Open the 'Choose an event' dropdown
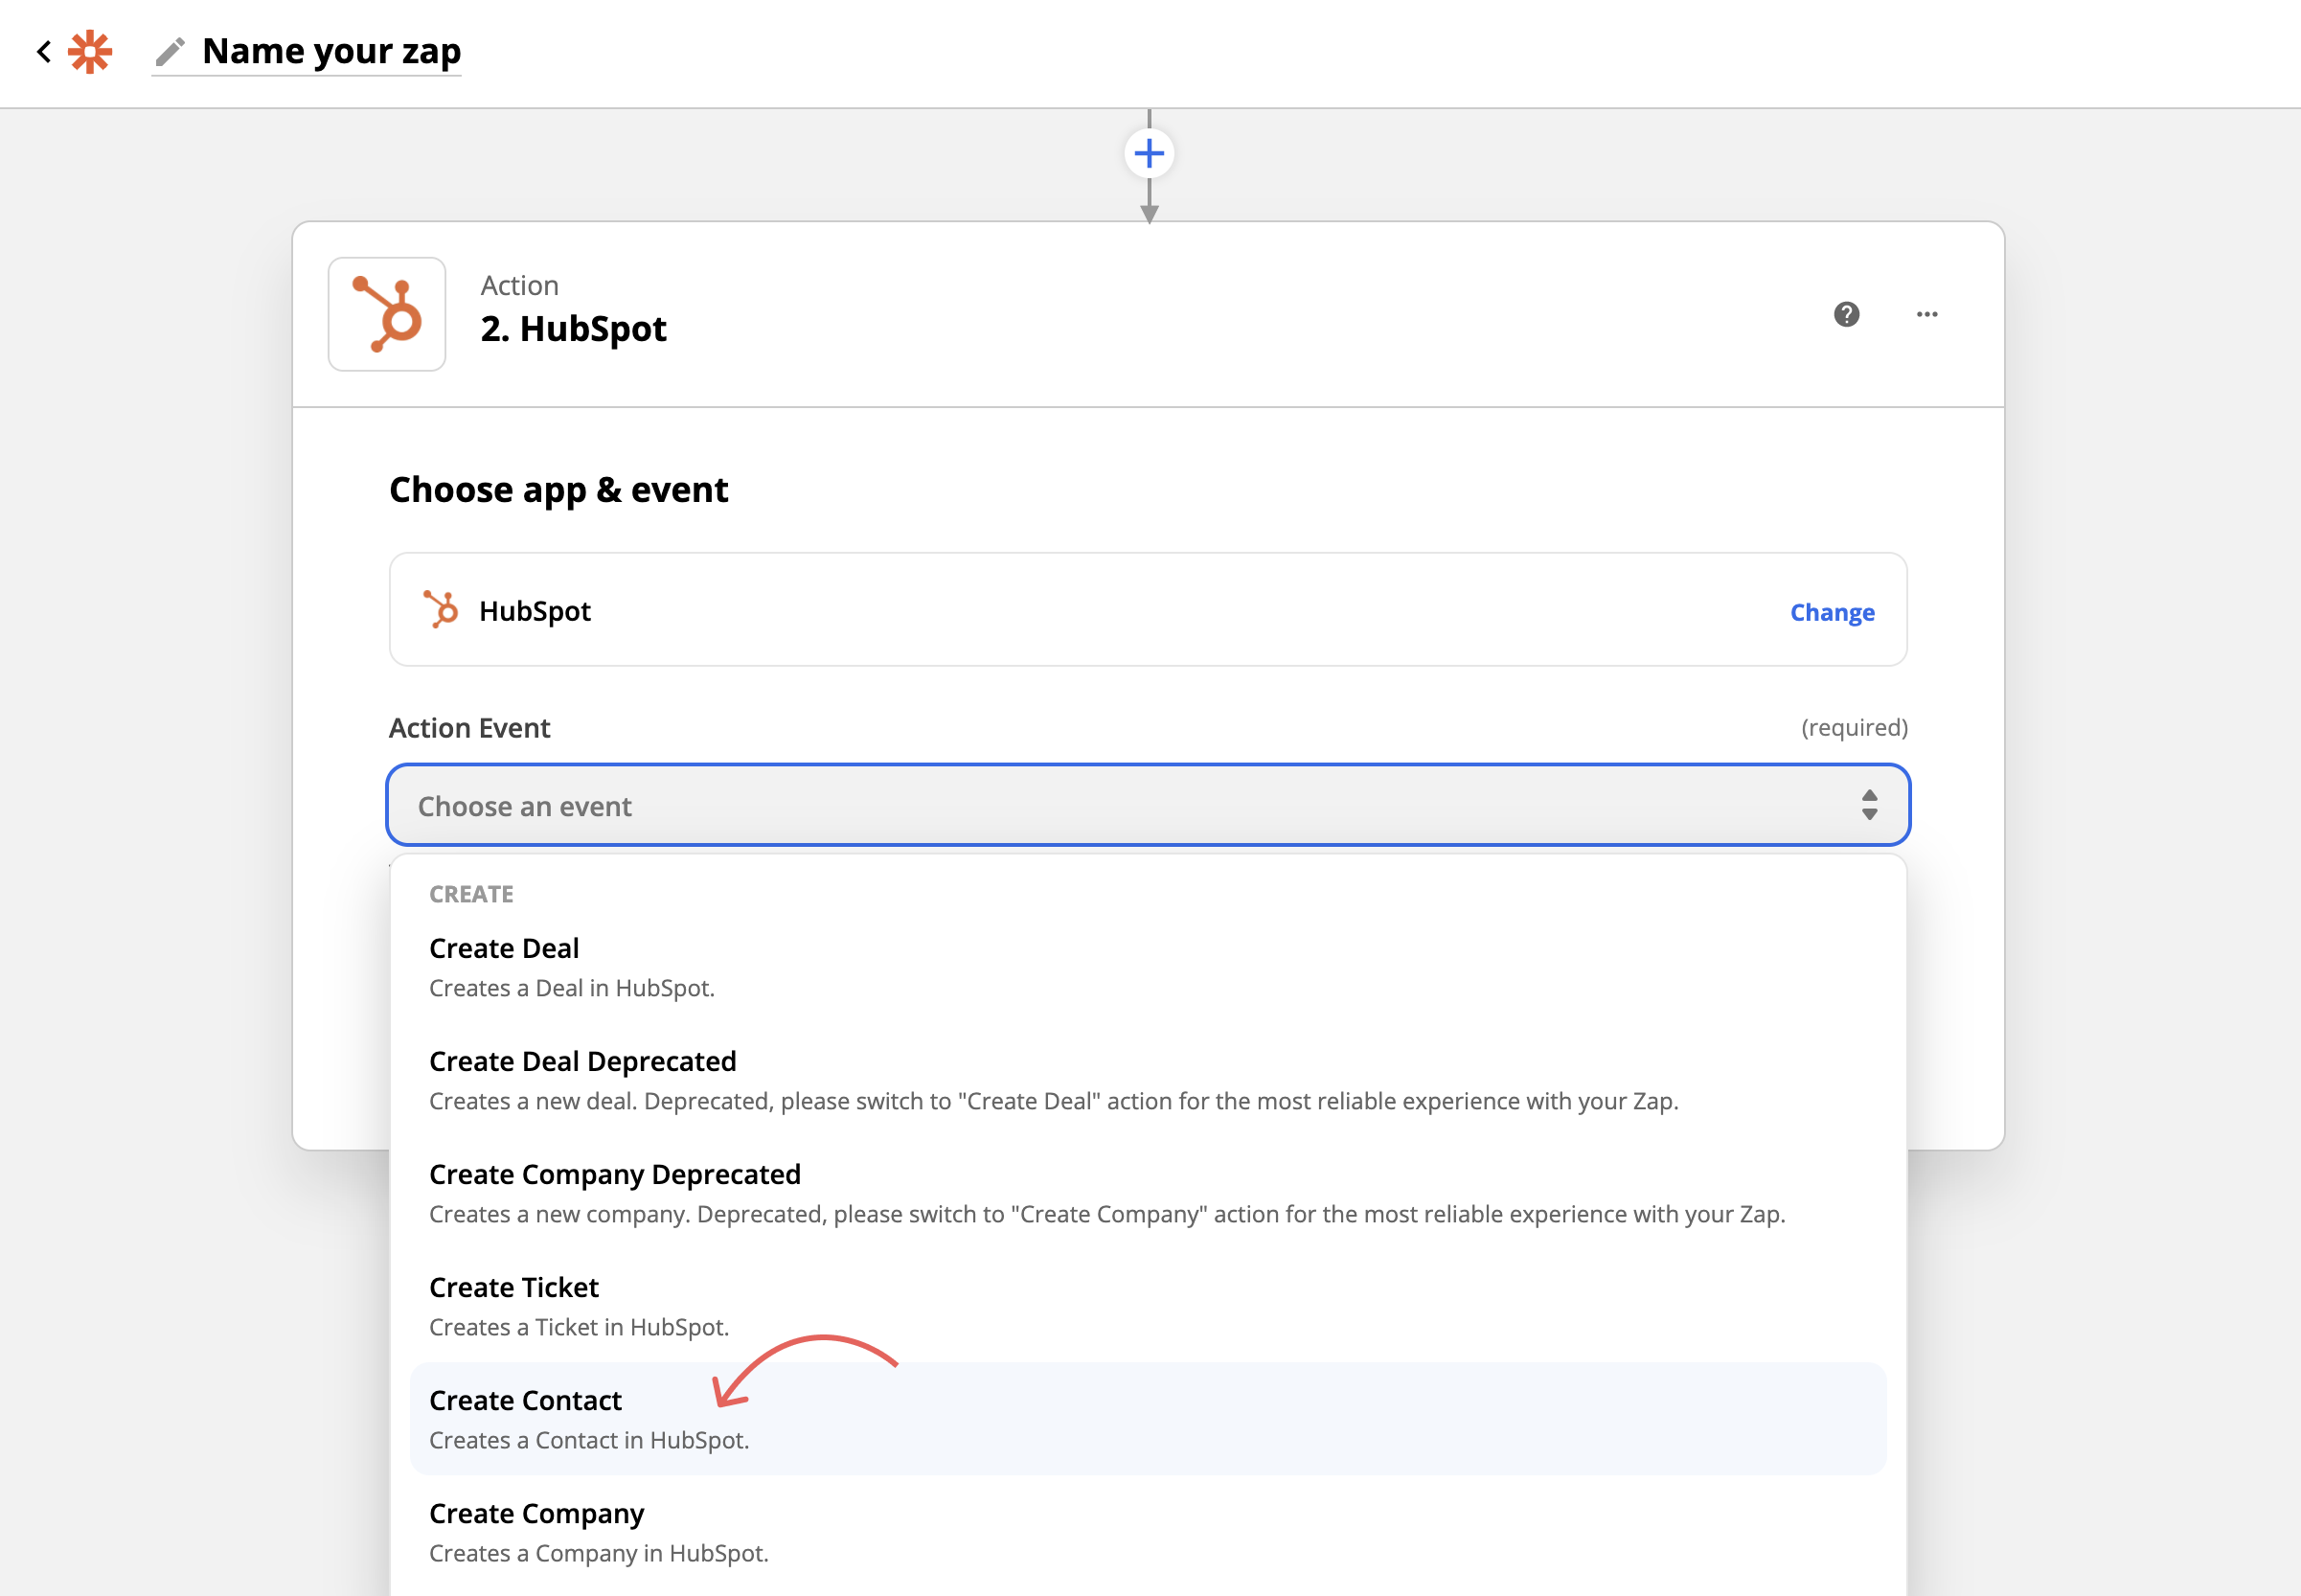 tap(1148, 805)
